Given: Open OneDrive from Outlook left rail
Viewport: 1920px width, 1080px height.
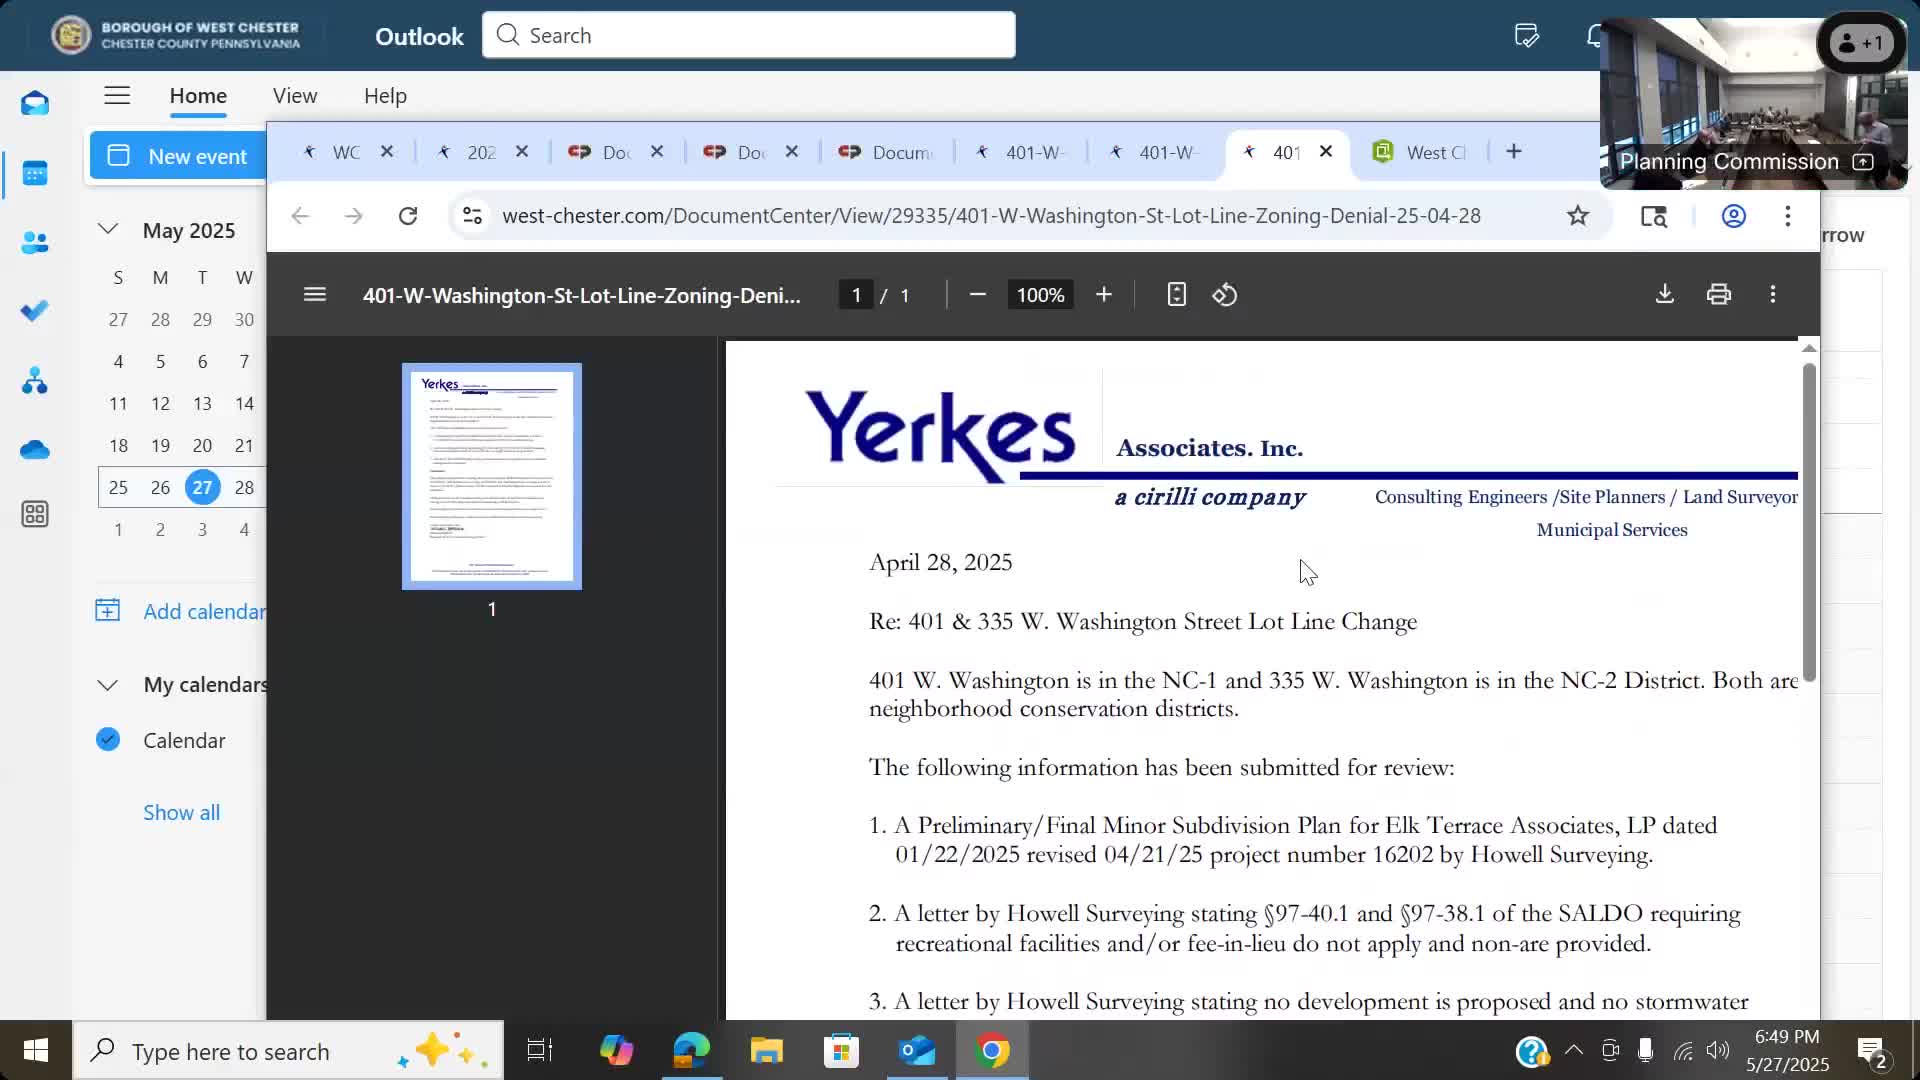Looking at the screenshot, I should 35,450.
